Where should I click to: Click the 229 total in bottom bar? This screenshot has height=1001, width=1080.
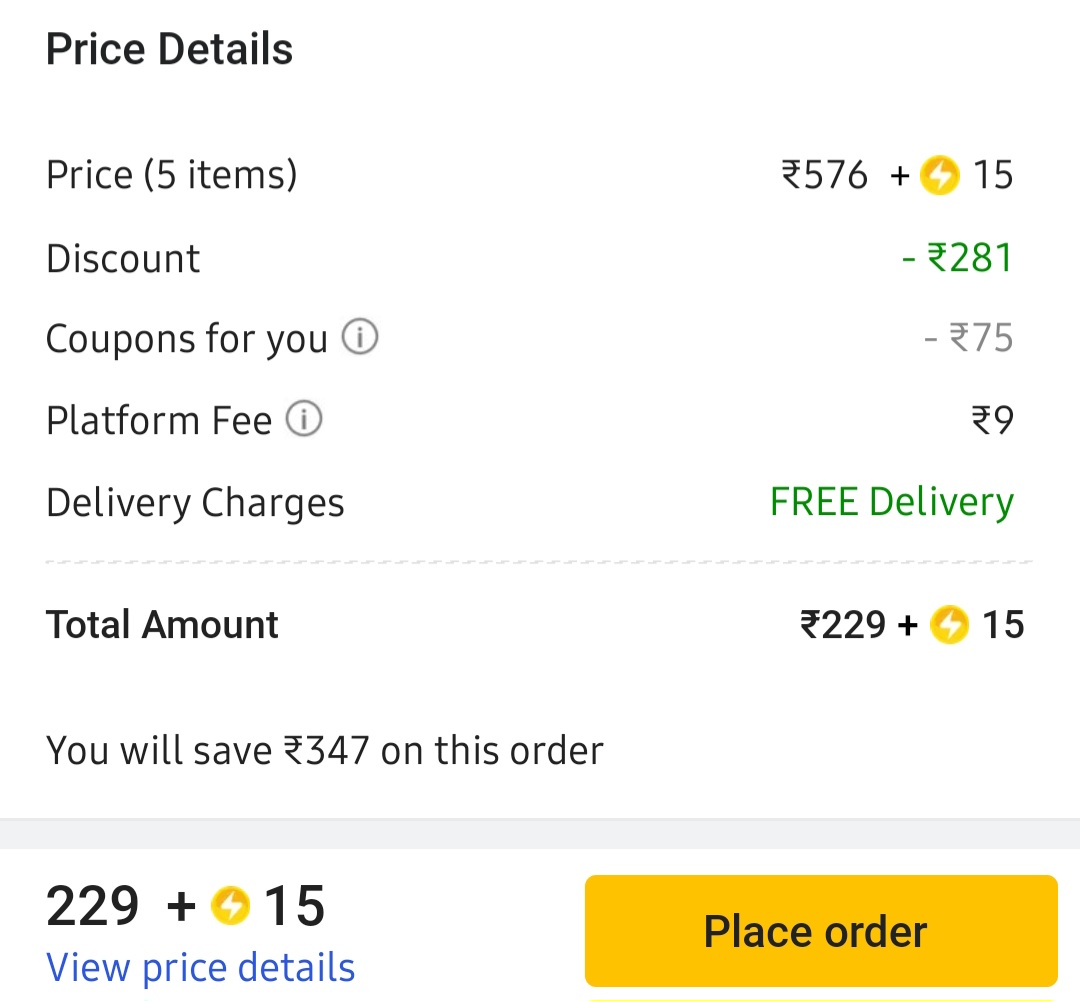pyautogui.click(x=93, y=906)
